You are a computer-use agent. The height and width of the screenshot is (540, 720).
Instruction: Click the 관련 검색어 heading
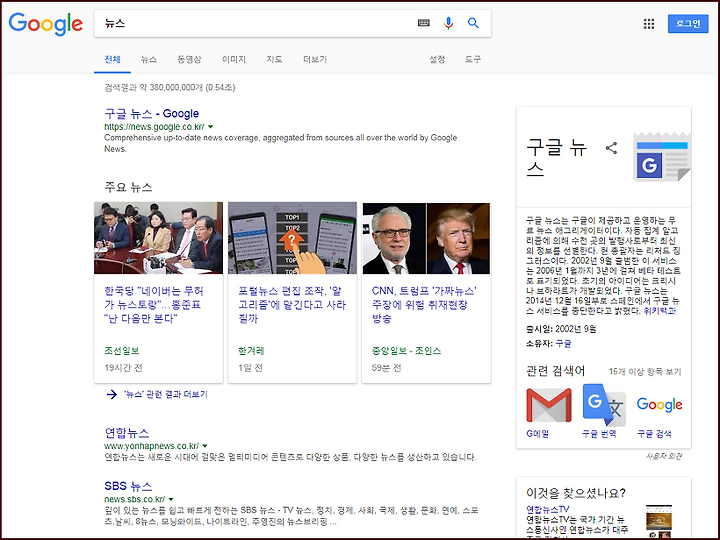click(556, 371)
